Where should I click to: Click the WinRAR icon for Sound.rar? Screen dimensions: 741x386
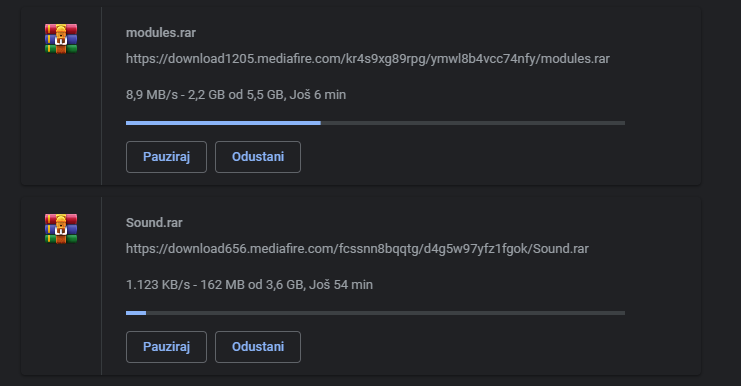tap(61, 229)
